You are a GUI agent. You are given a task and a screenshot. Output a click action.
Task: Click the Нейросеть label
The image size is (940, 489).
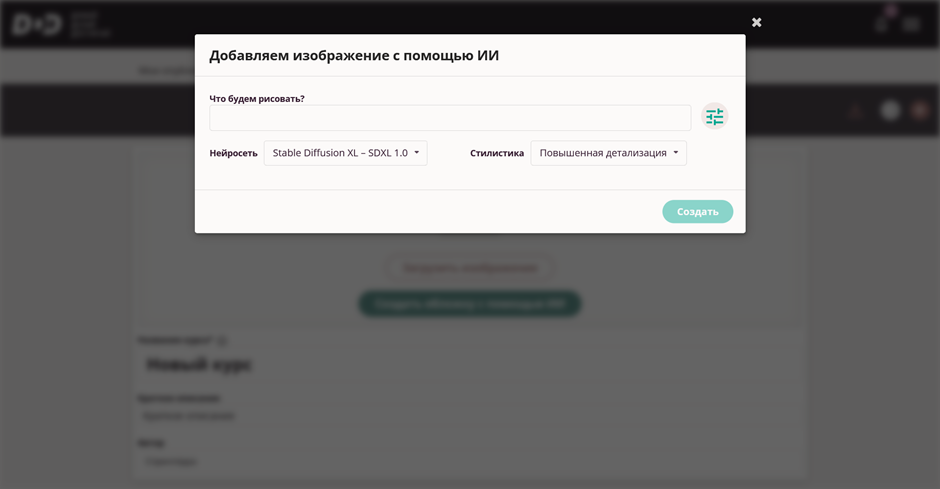233,153
